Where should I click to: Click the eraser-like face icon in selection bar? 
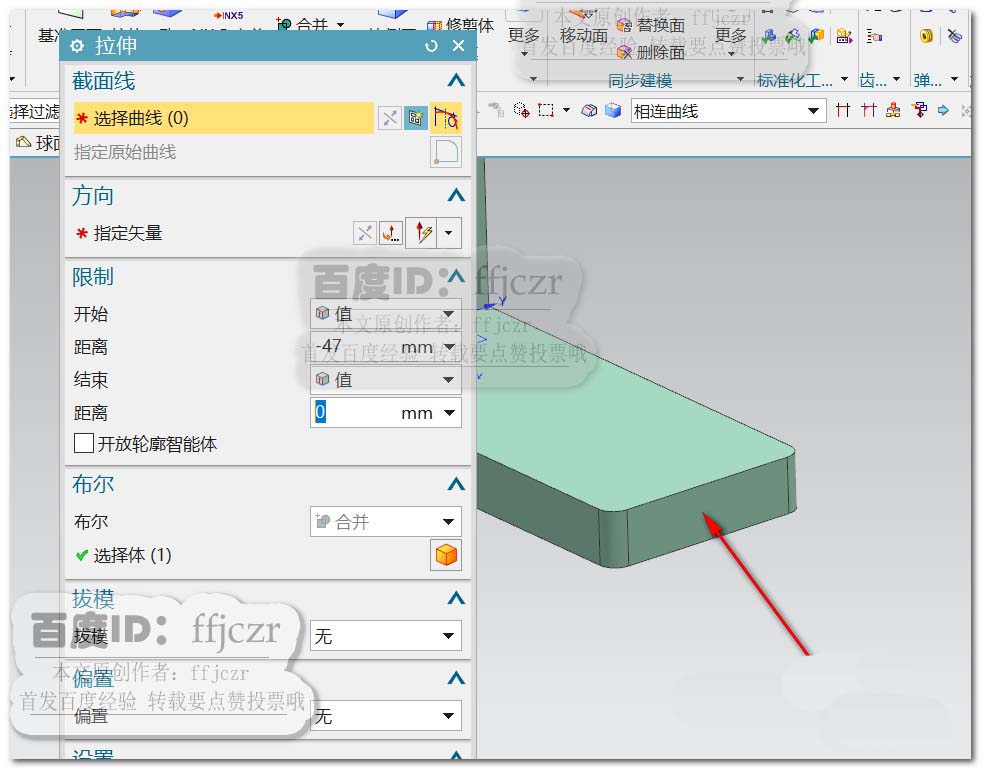(589, 111)
